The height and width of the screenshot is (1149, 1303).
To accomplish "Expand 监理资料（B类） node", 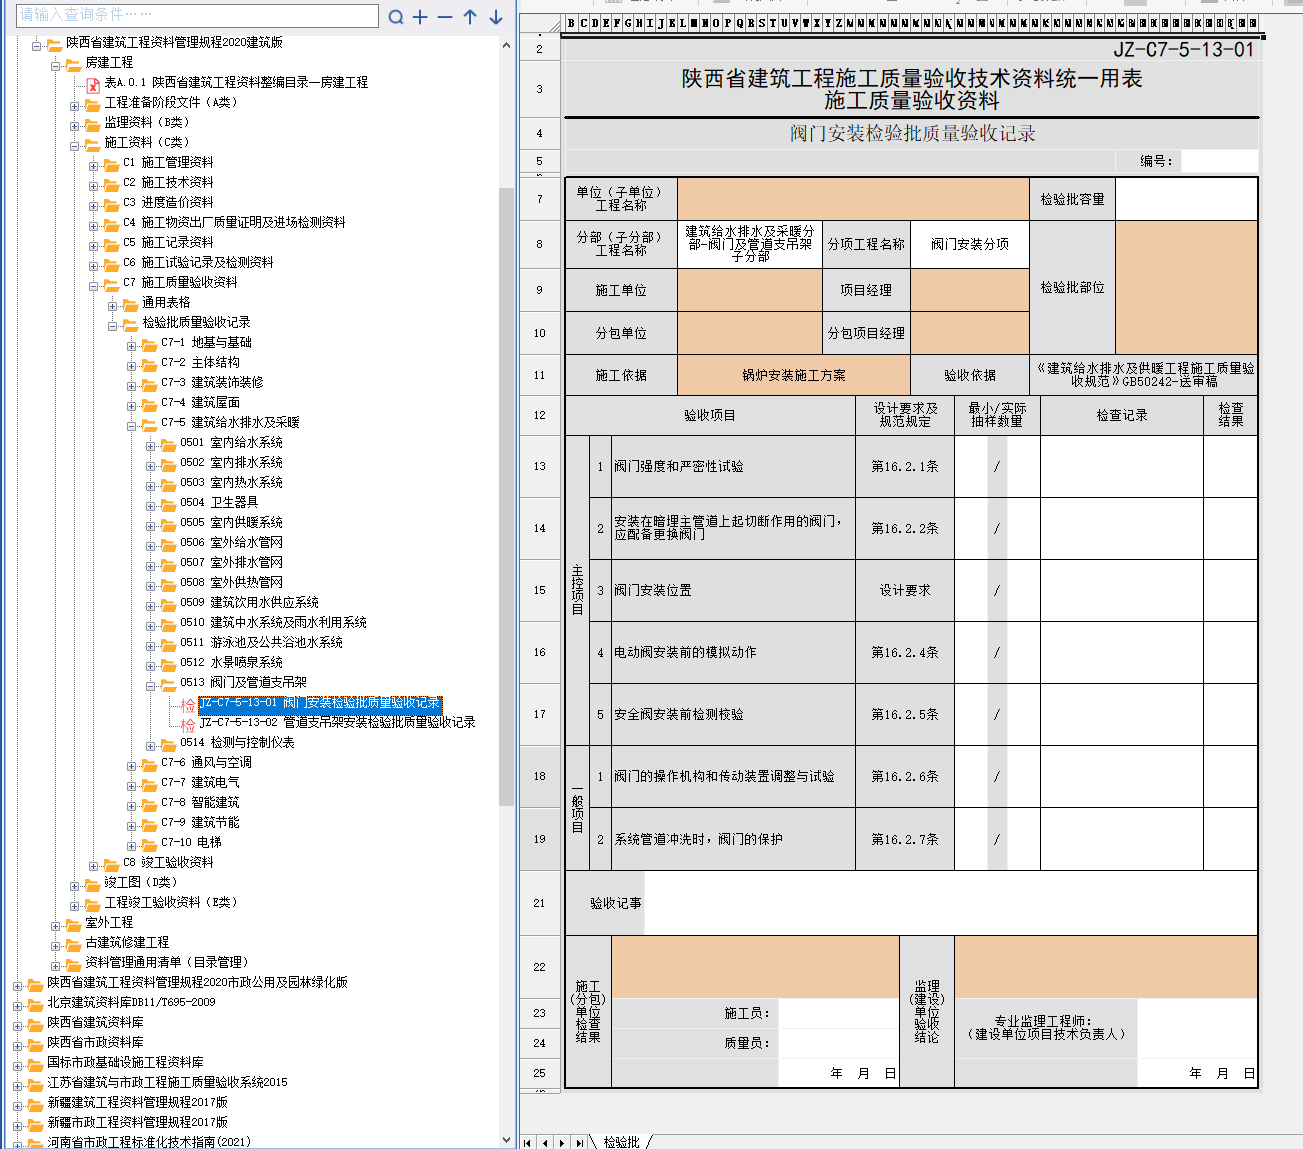I will [75, 125].
